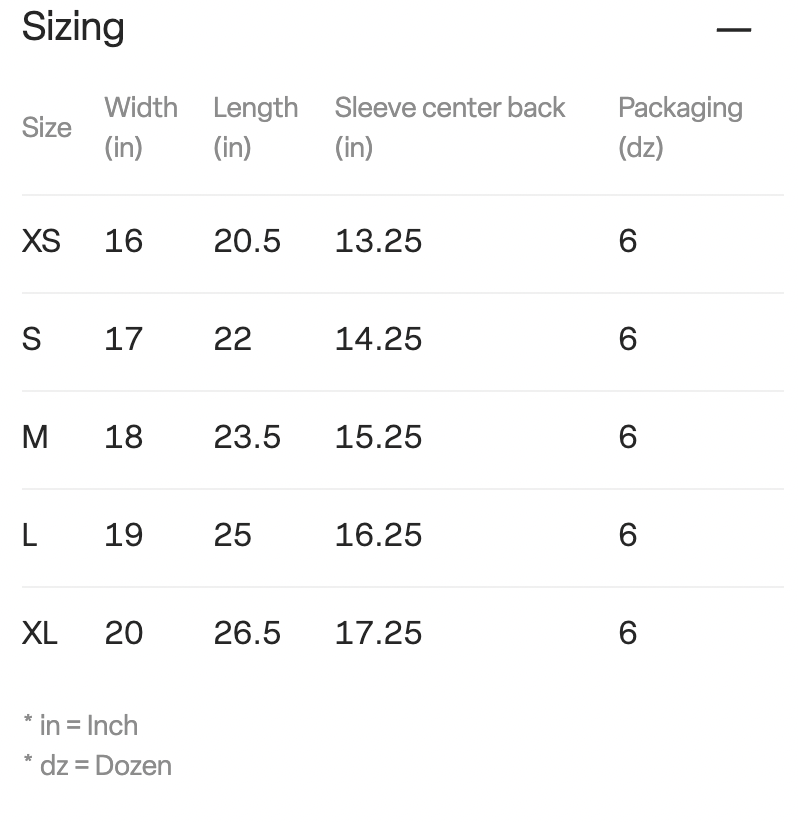Select the XS size row label
The width and height of the screenshot is (798, 822).
[x=41, y=241]
